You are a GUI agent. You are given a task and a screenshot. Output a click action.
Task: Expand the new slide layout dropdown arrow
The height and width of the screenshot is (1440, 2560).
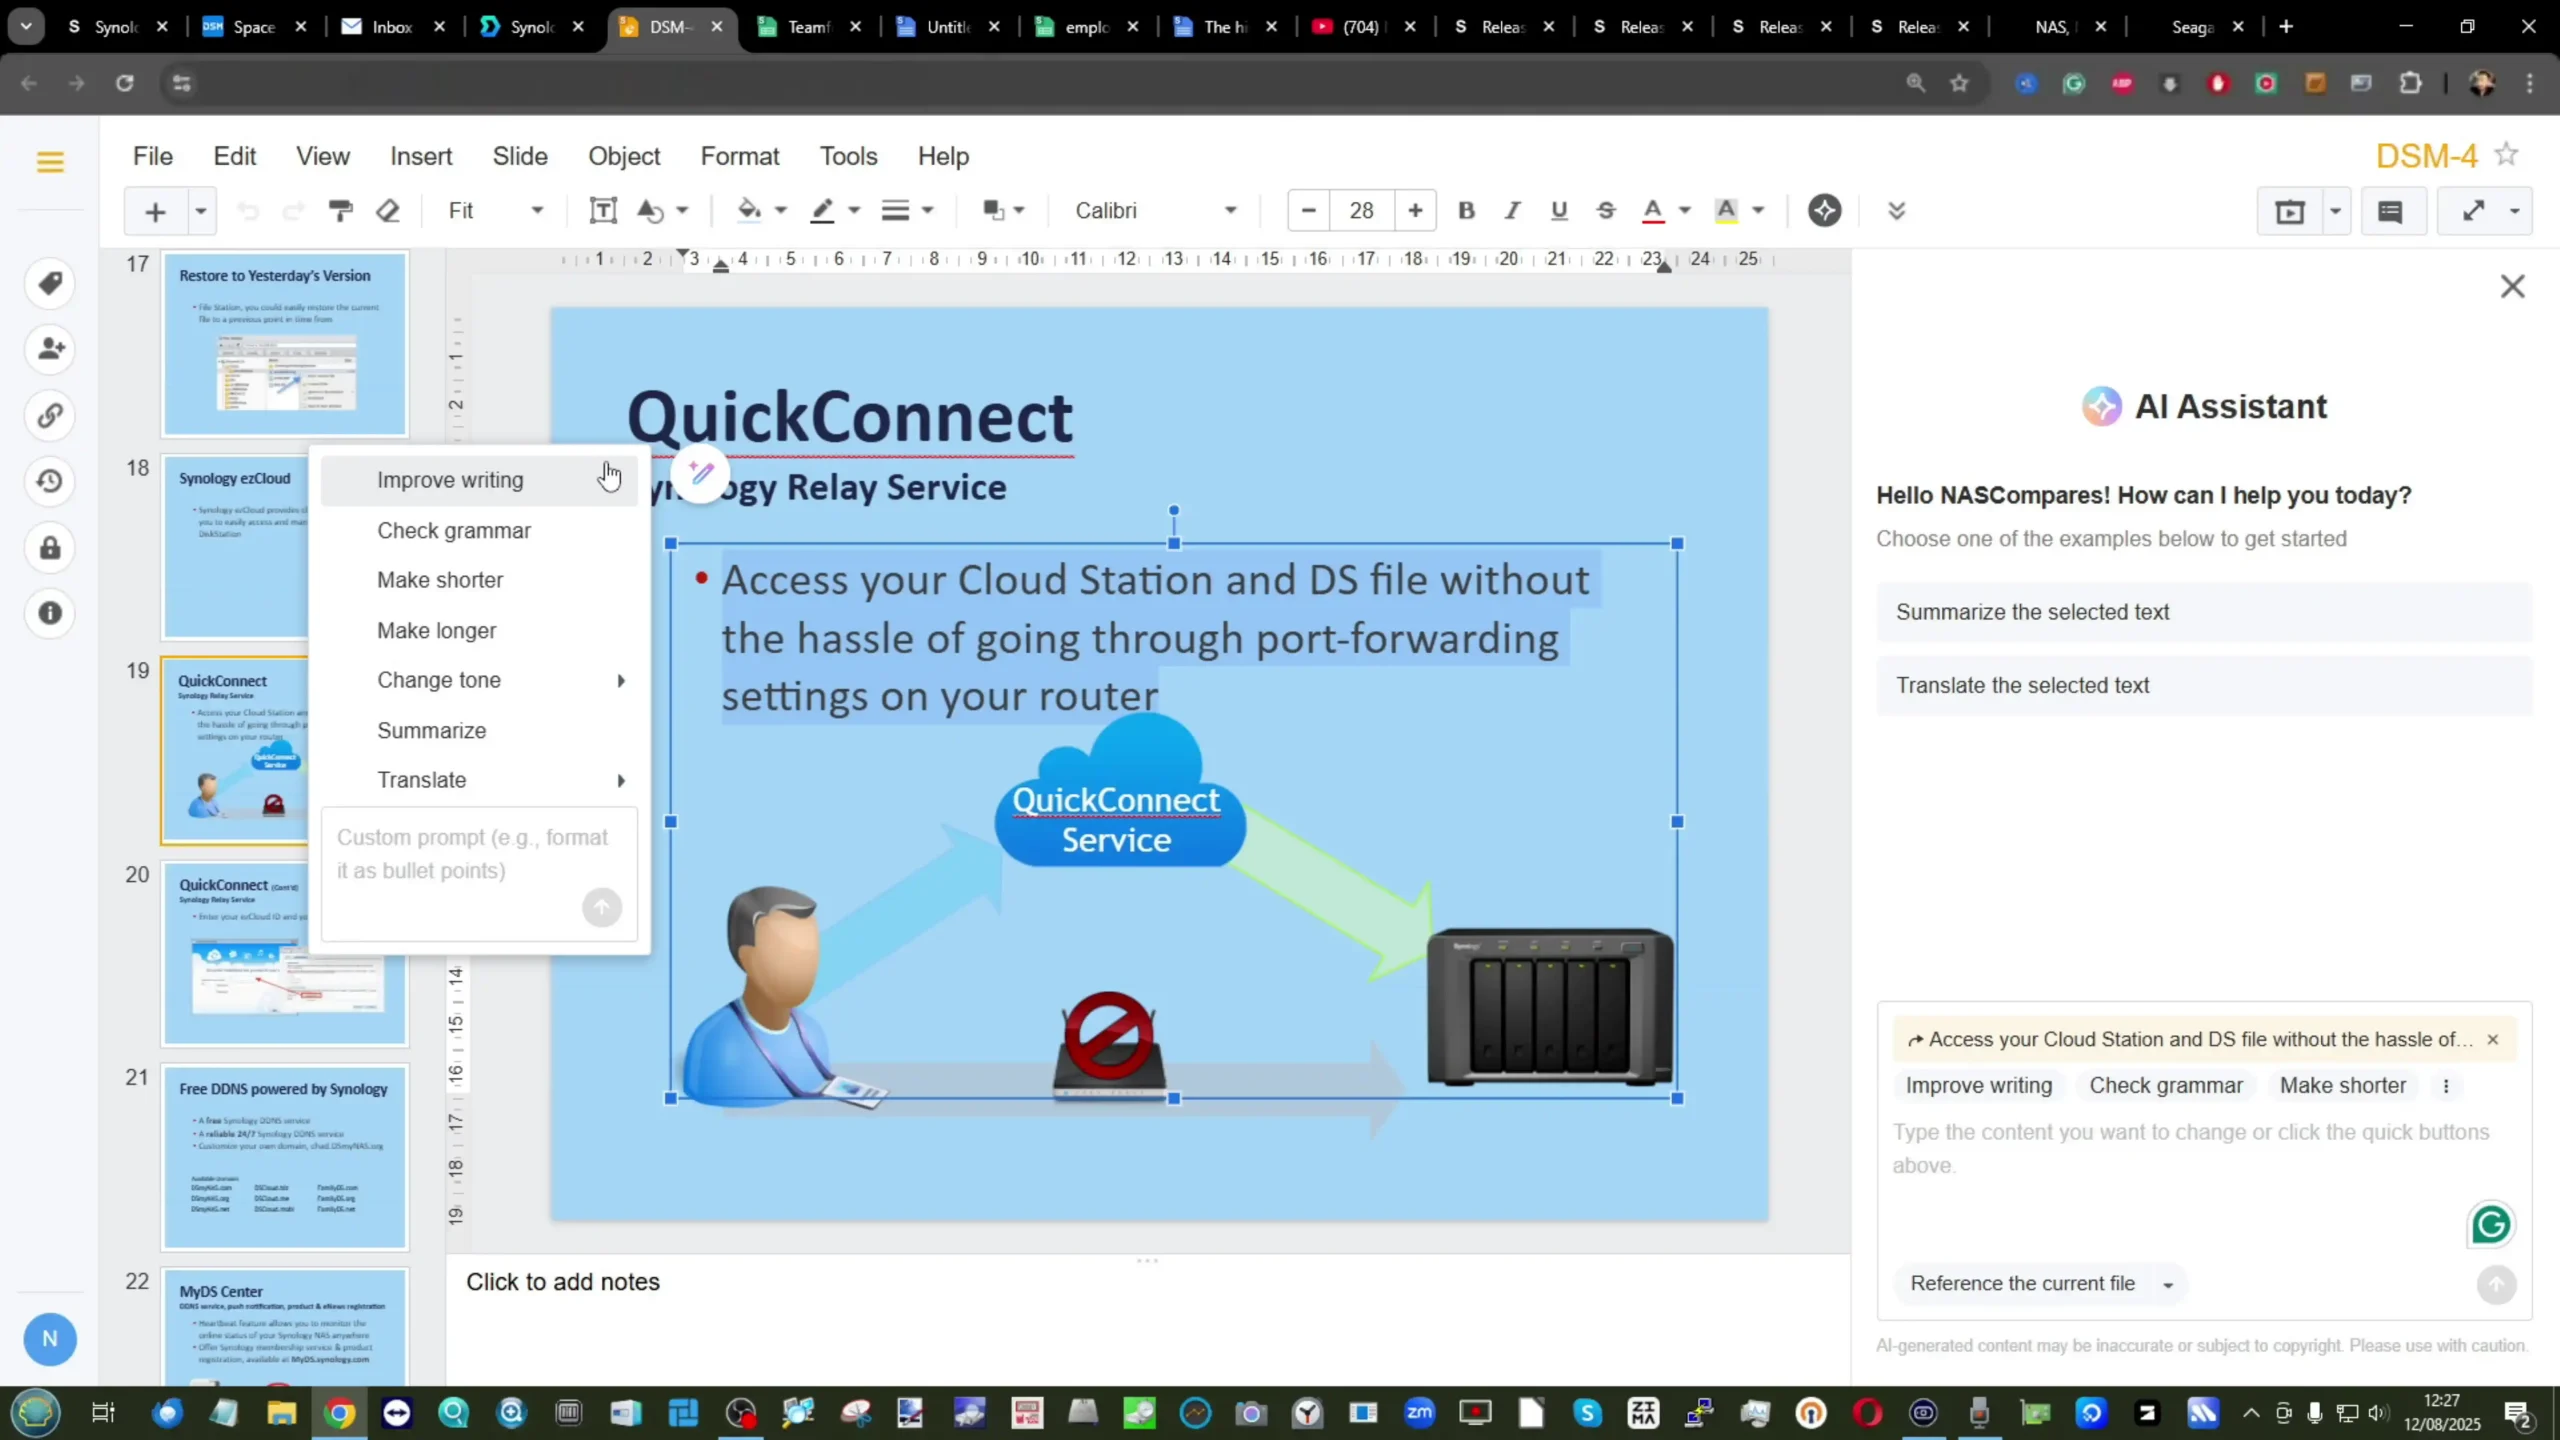(201, 211)
